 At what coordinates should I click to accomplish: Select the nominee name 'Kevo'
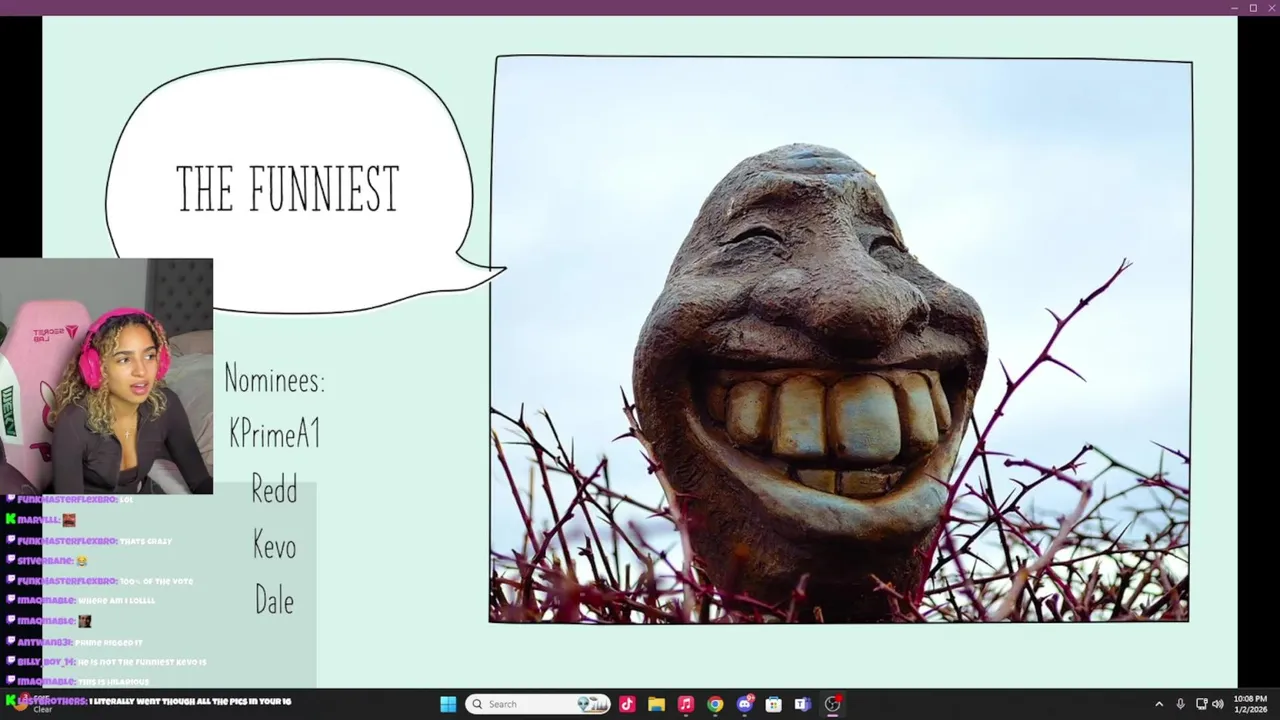[274, 546]
